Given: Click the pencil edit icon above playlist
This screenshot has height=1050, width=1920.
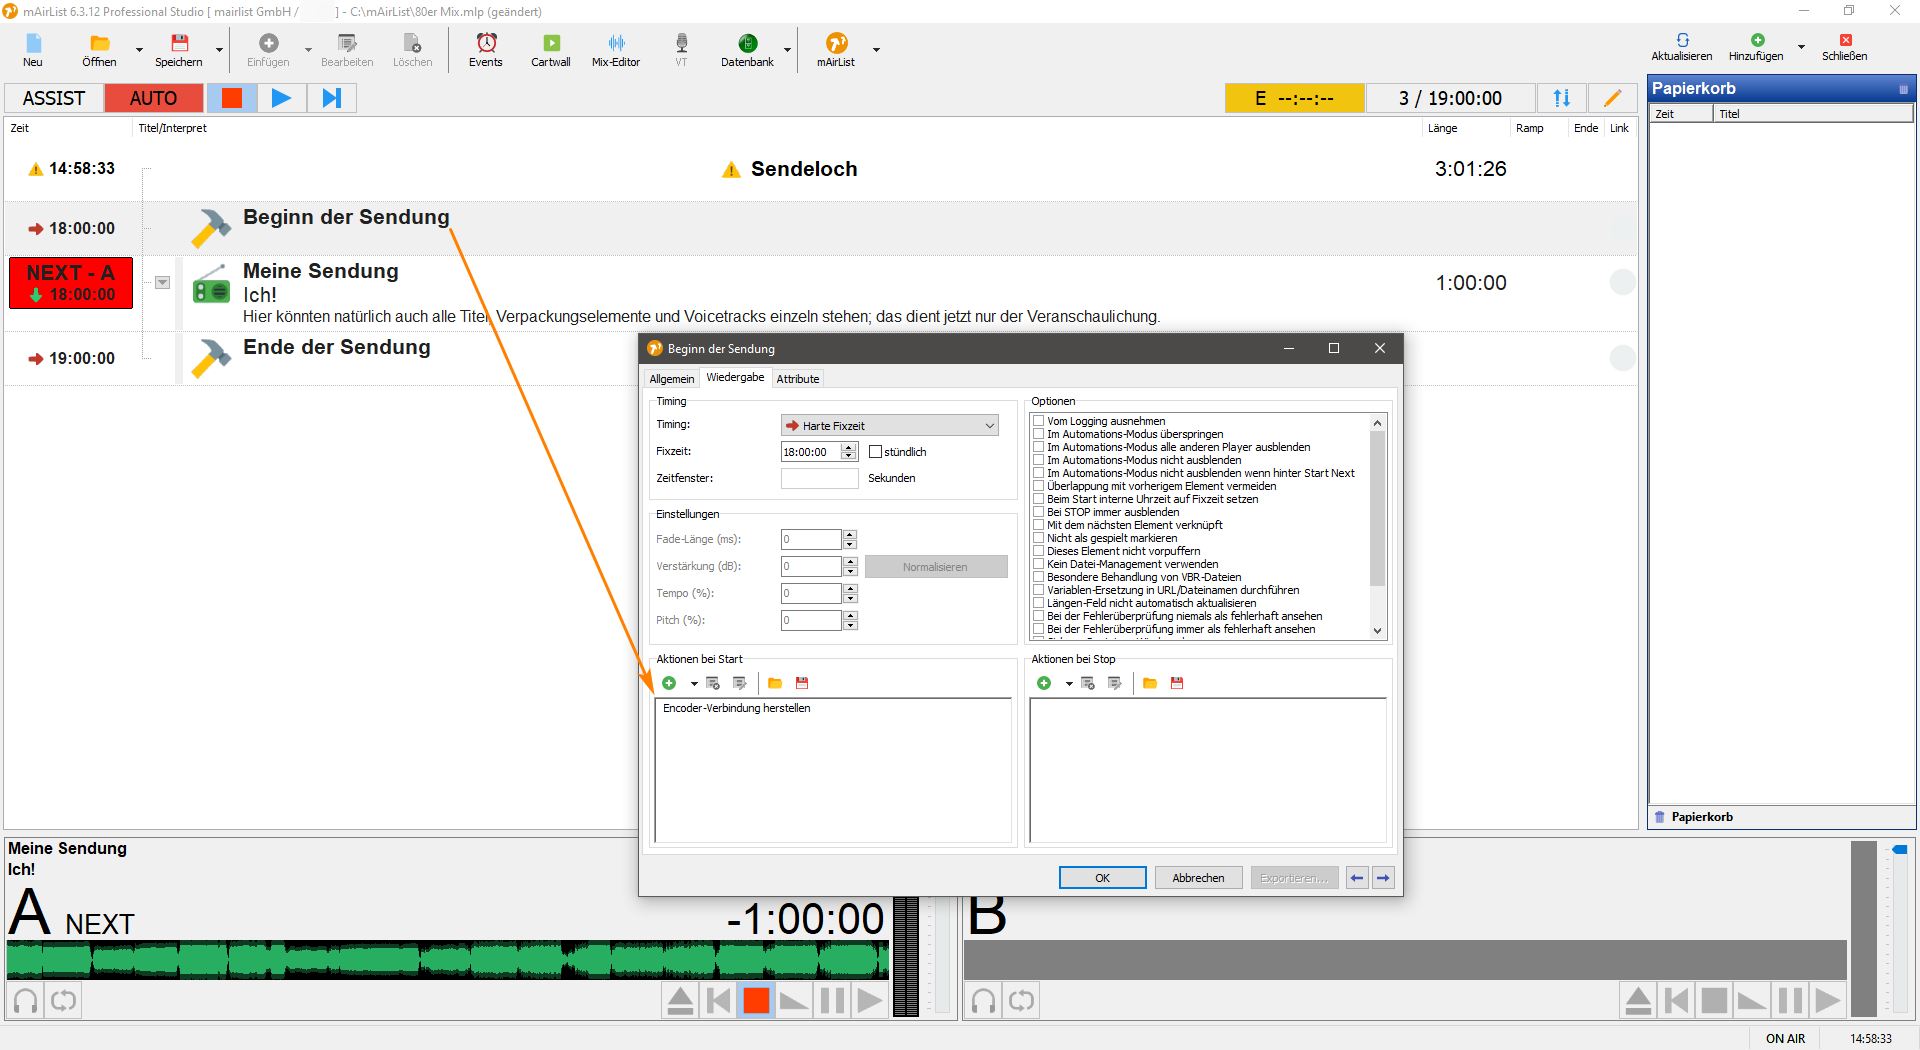Looking at the screenshot, I should [x=1612, y=98].
